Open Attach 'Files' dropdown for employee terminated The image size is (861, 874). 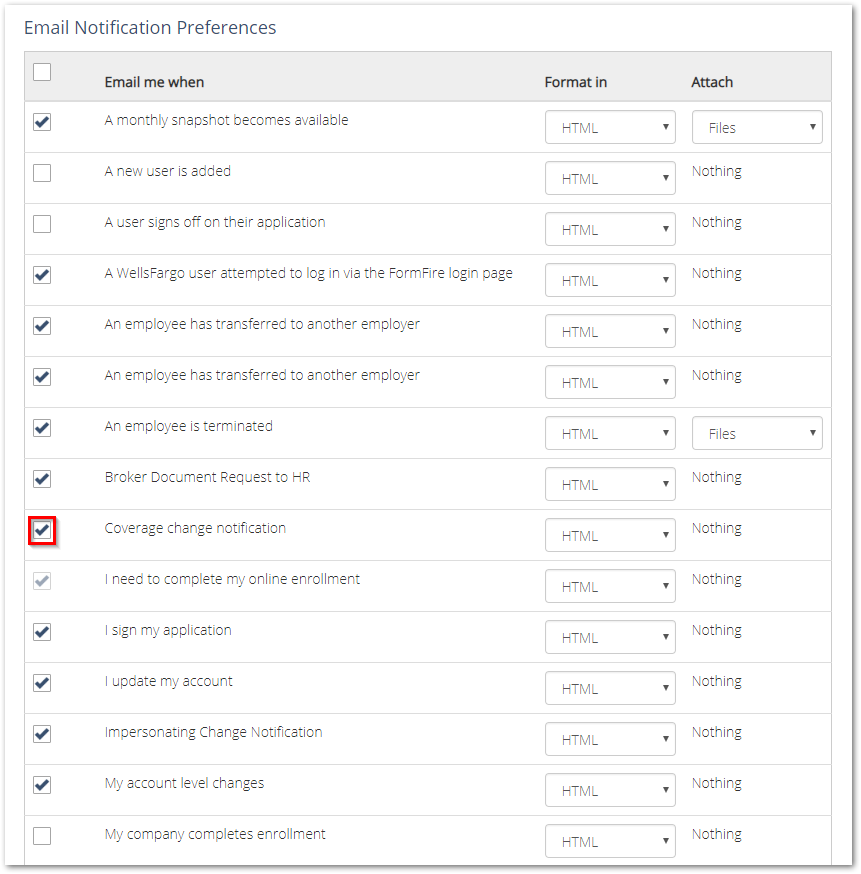tap(757, 433)
